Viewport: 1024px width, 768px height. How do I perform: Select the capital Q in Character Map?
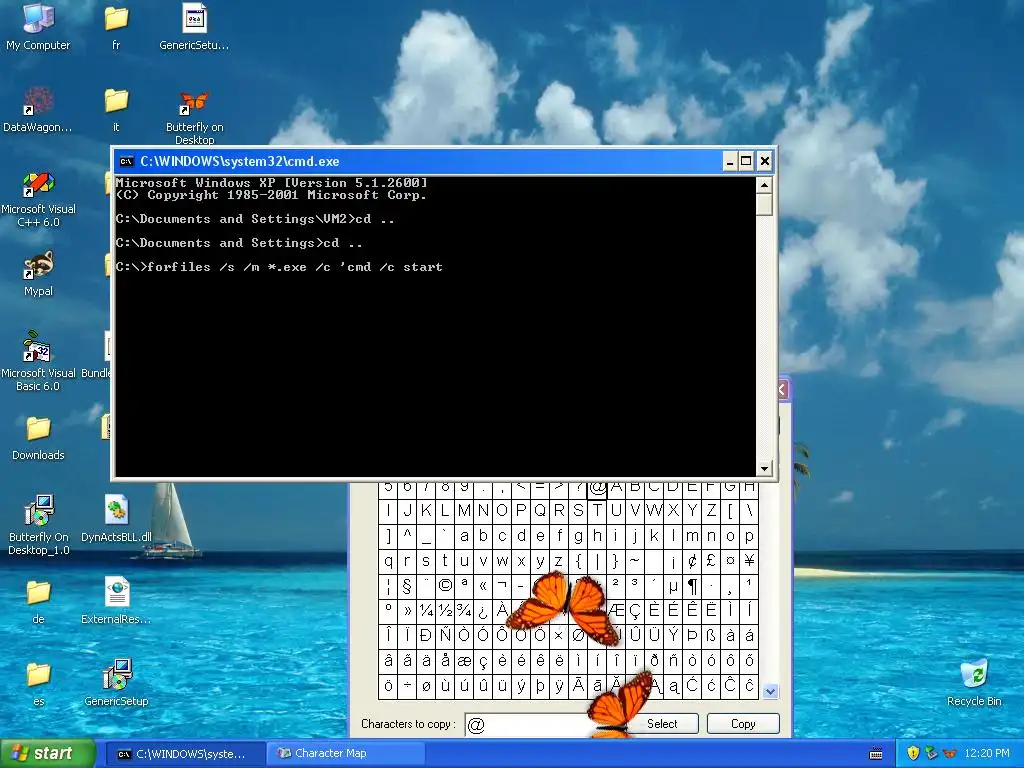[540, 511]
